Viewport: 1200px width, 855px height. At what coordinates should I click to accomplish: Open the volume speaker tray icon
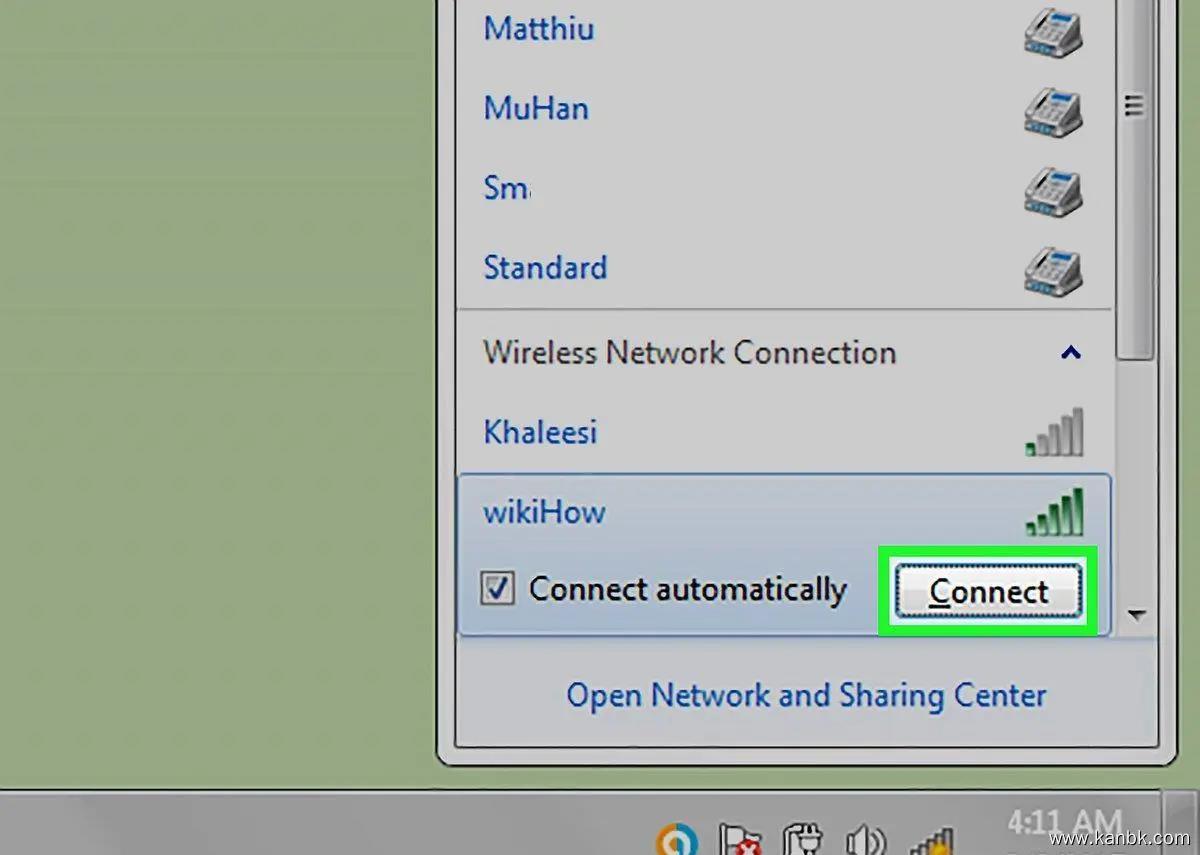[x=862, y=838]
